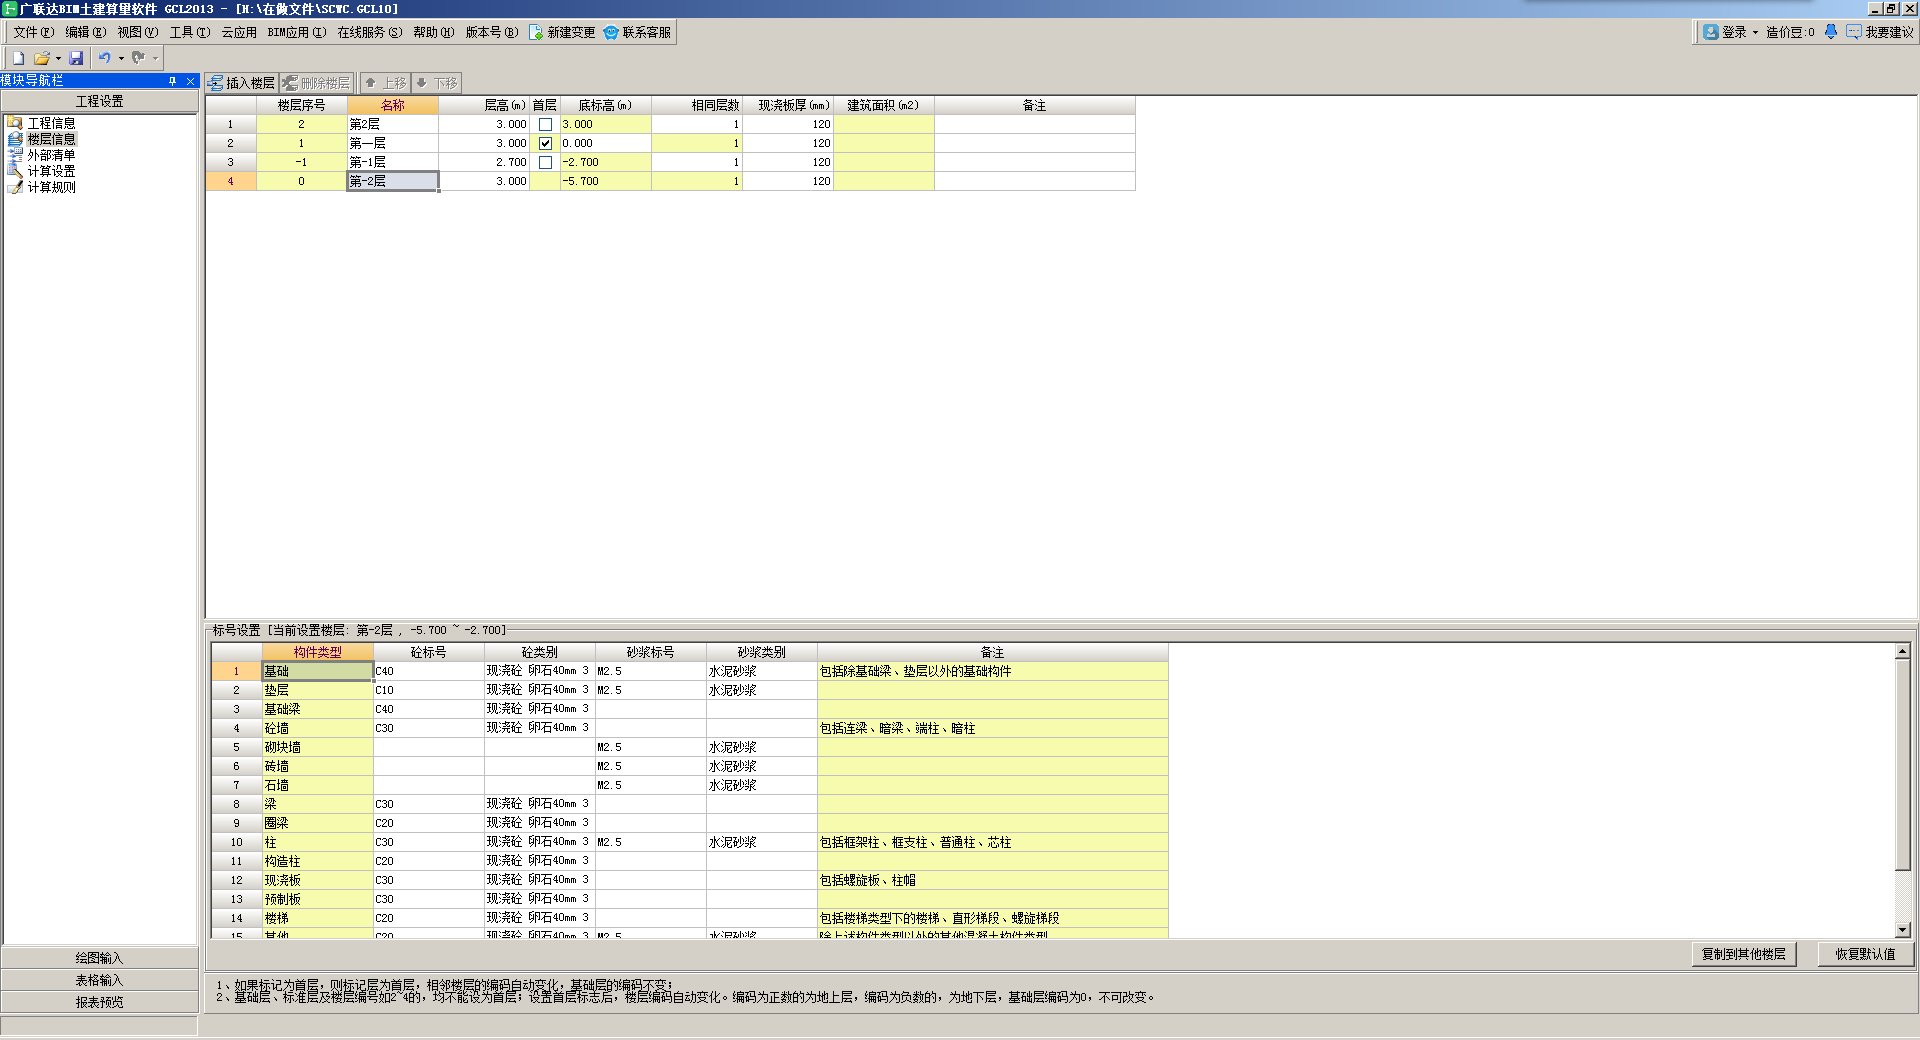Click the 构件类型 column header
This screenshot has width=1920, height=1040.
point(317,652)
